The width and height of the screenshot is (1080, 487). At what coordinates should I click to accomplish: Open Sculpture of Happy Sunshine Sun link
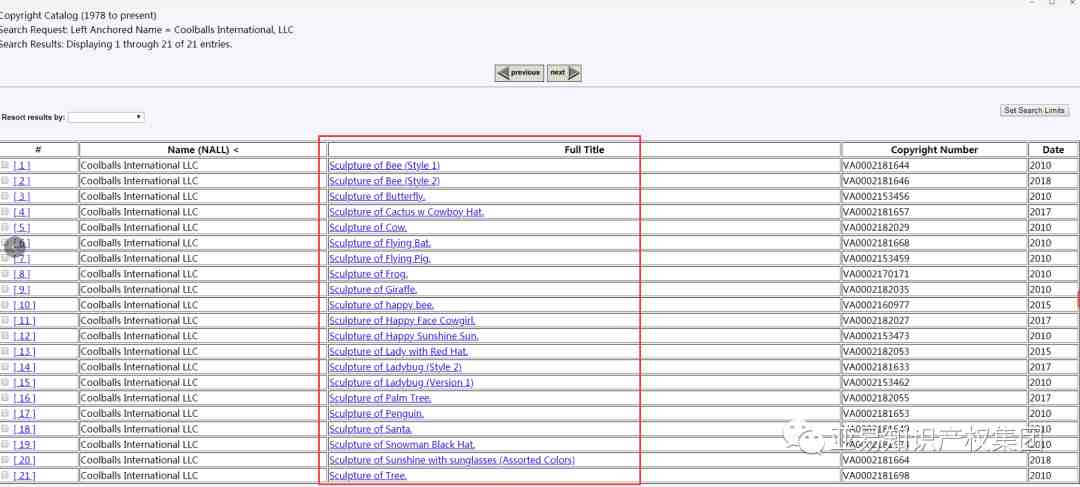[404, 336]
